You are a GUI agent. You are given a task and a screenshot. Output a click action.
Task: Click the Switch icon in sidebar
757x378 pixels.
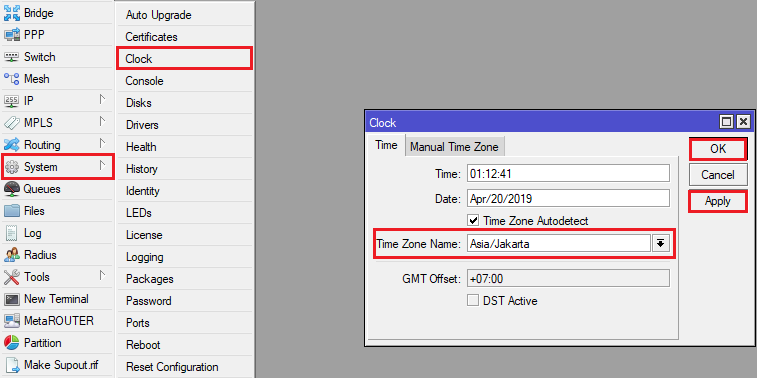tap(12, 57)
